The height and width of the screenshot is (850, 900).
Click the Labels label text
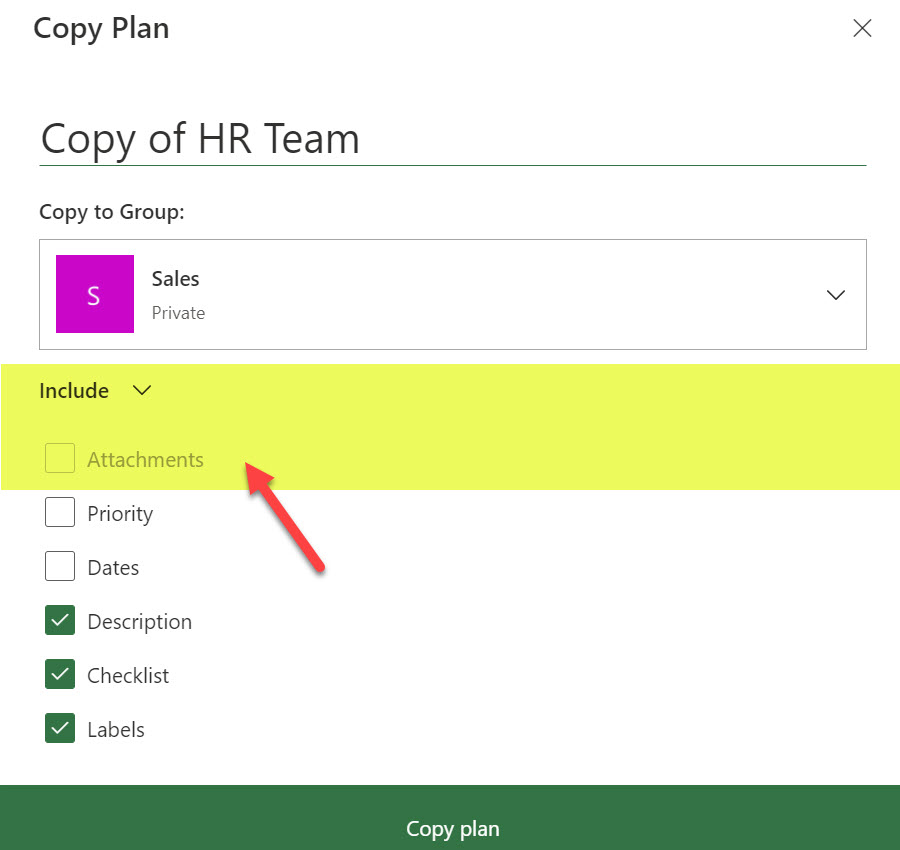(115, 729)
